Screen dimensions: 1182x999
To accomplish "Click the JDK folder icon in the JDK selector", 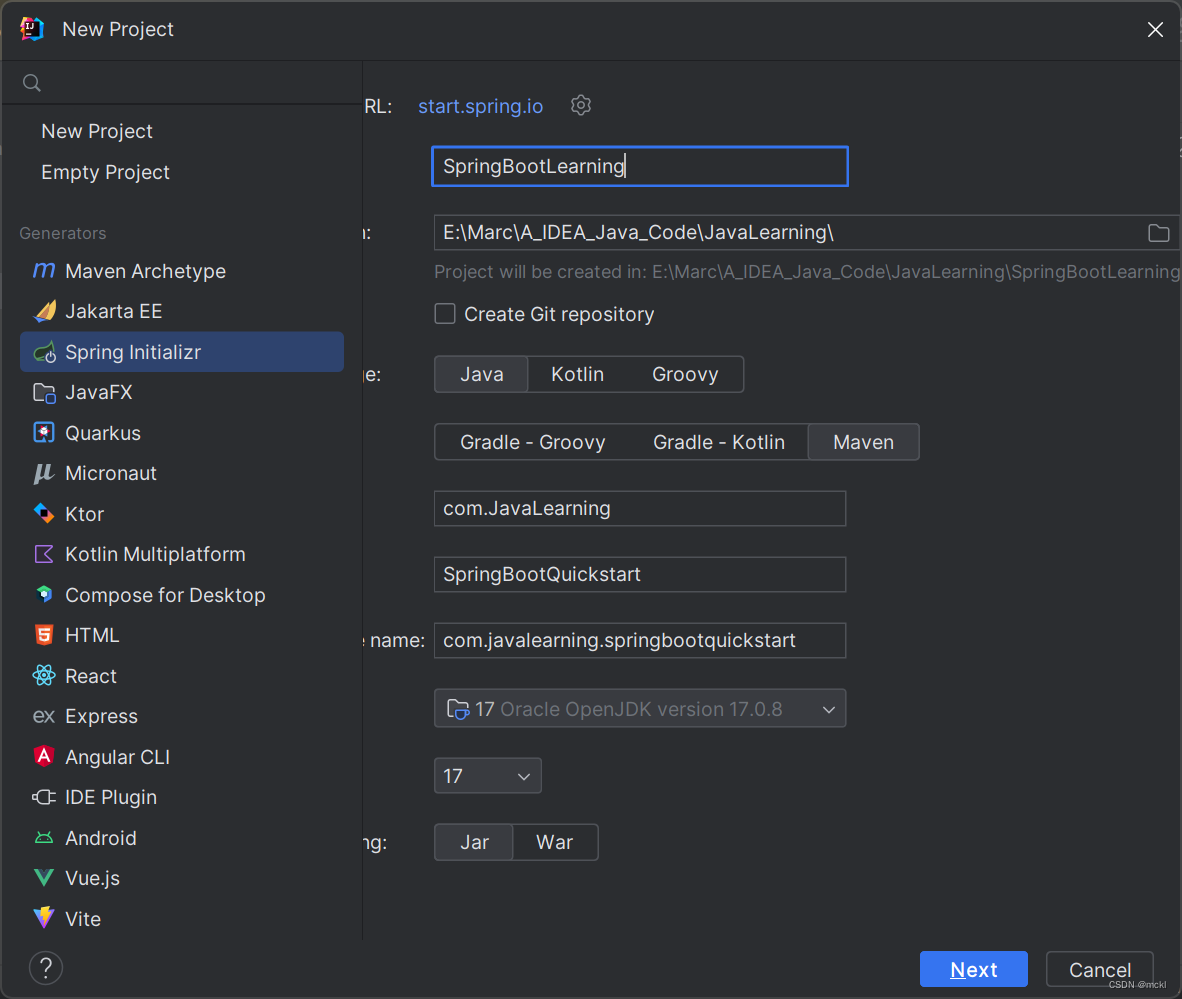I will [458, 709].
